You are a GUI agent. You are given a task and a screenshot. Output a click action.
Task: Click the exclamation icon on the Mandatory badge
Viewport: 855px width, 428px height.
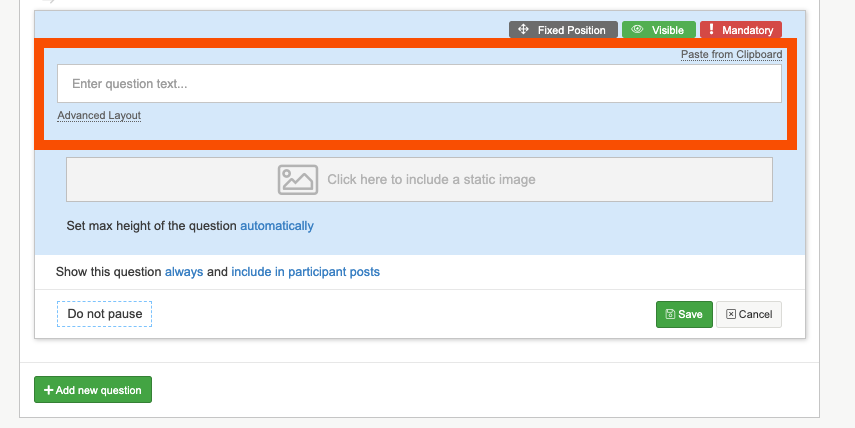(711, 30)
